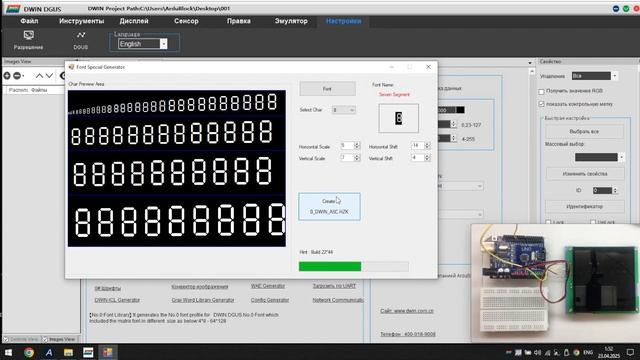Open Chrome from the taskbar
Image resolution: width=640 pixels, height=360 pixels.
[x=29, y=352]
